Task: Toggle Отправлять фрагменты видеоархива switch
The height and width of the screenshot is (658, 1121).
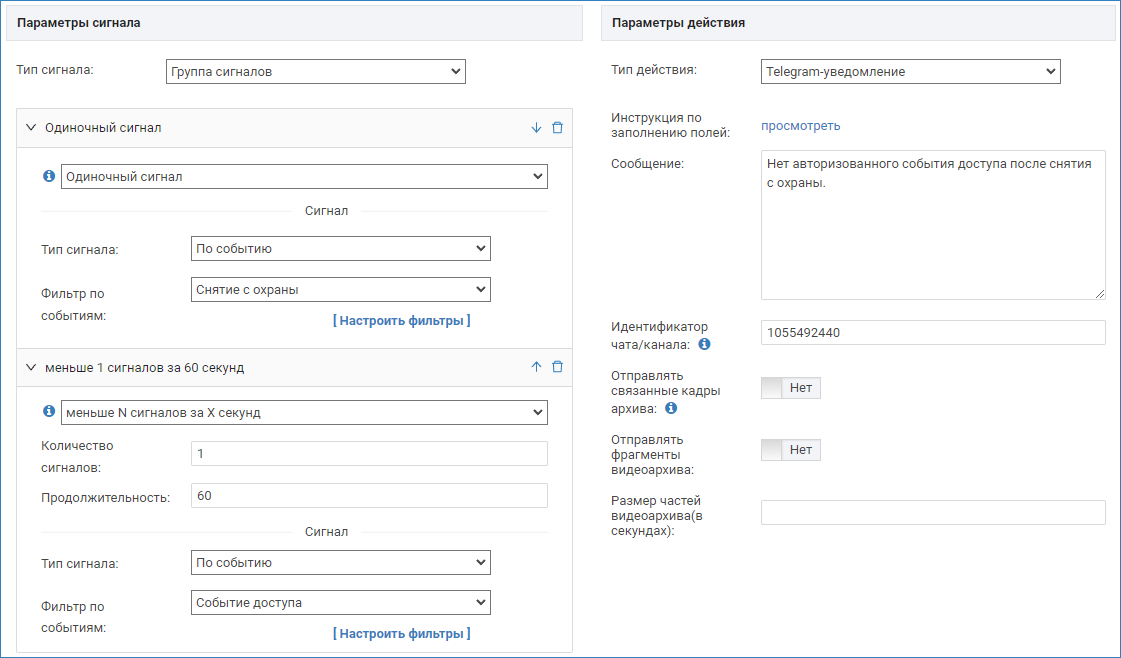Action: (791, 450)
